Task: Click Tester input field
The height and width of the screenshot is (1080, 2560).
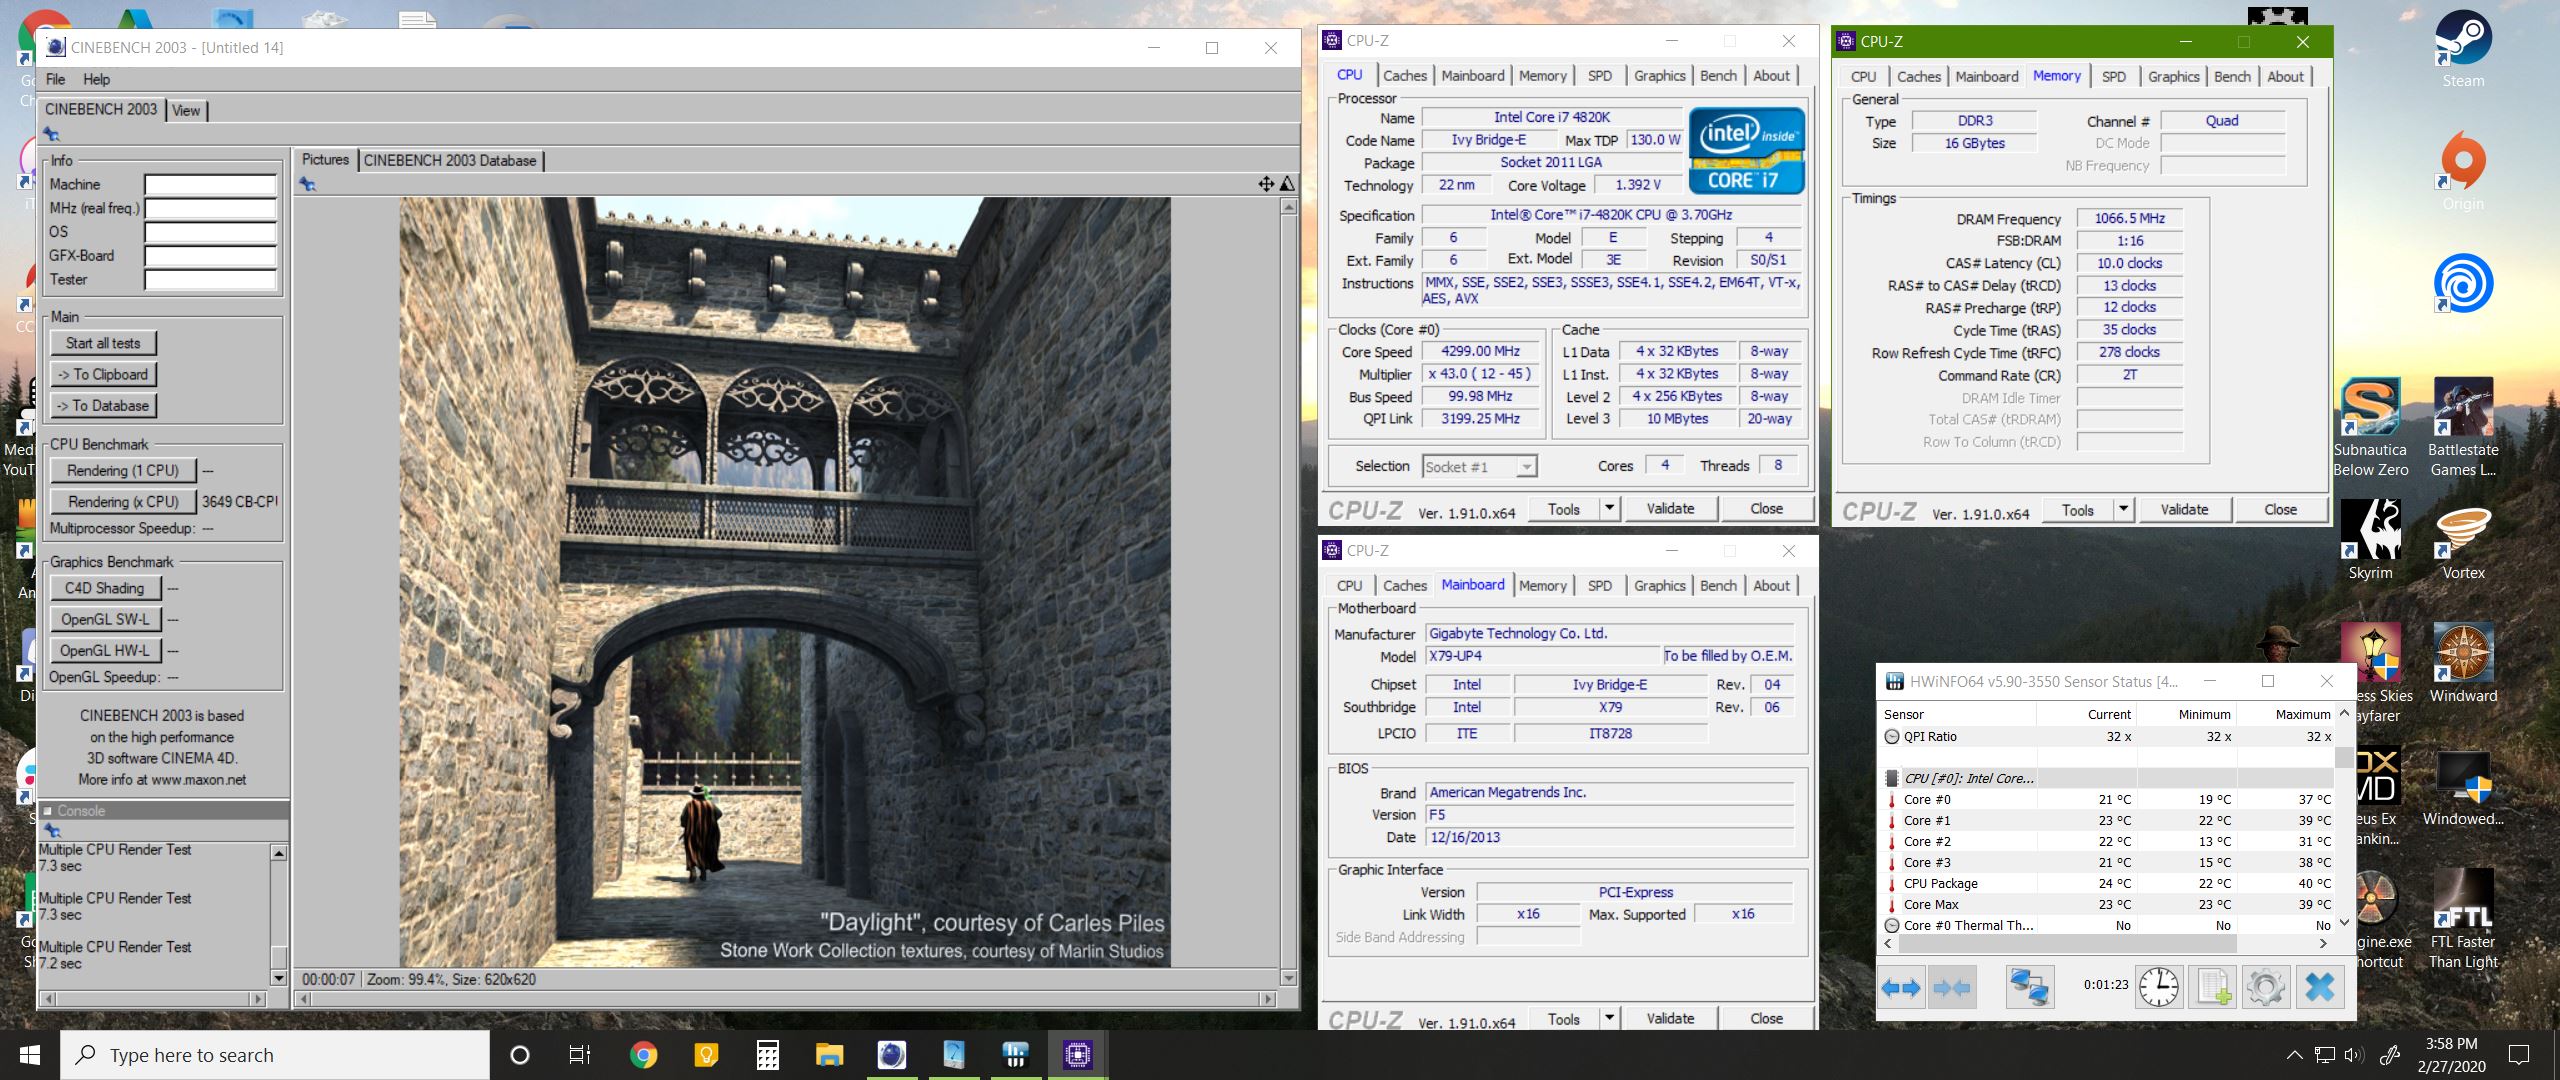Action: pos(210,279)
